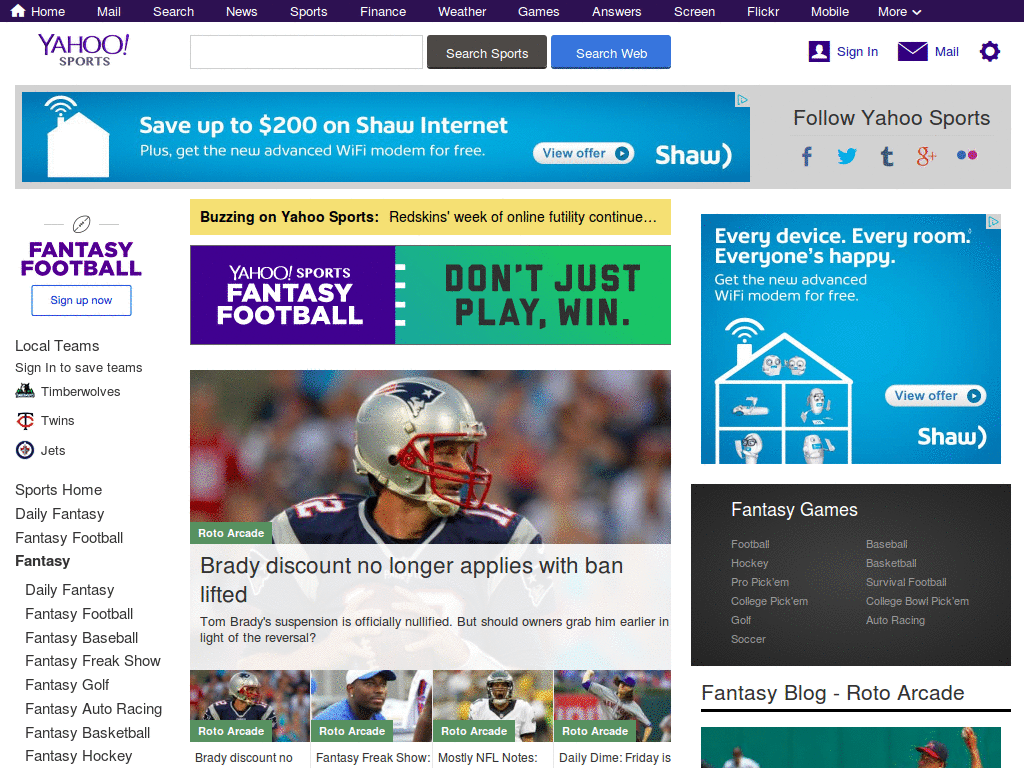The image size is (1024, 768).
Task: Open Pro Pick'em in Fantasy Games panel
Action: [760, 582]
